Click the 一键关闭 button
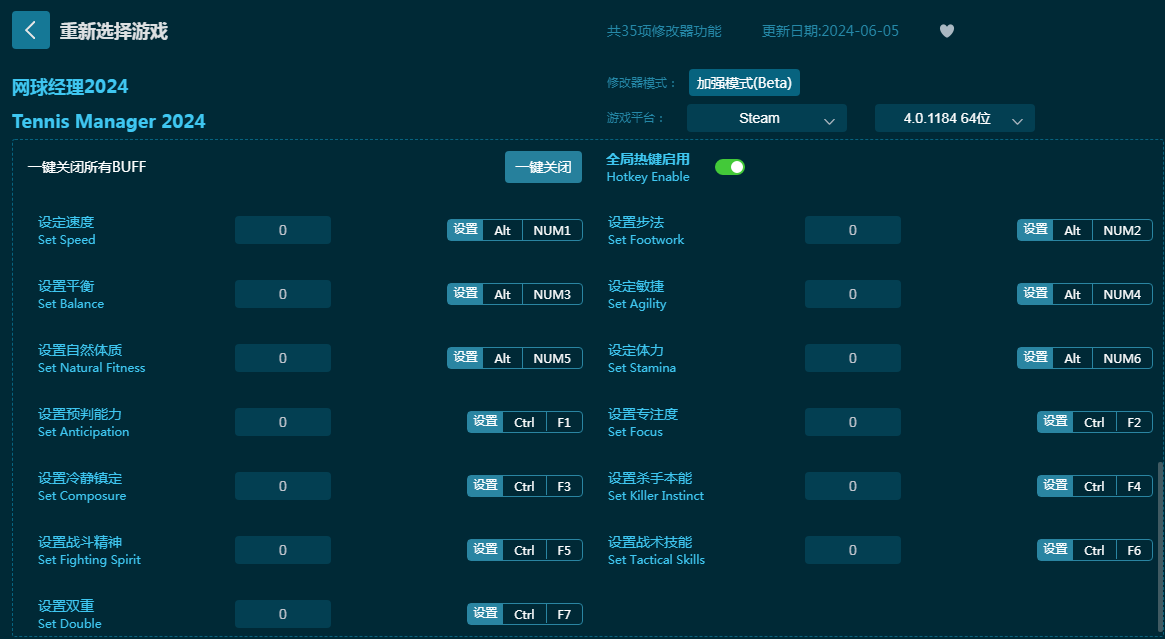This screenshot has width=1165, height=639. point(543,167)
